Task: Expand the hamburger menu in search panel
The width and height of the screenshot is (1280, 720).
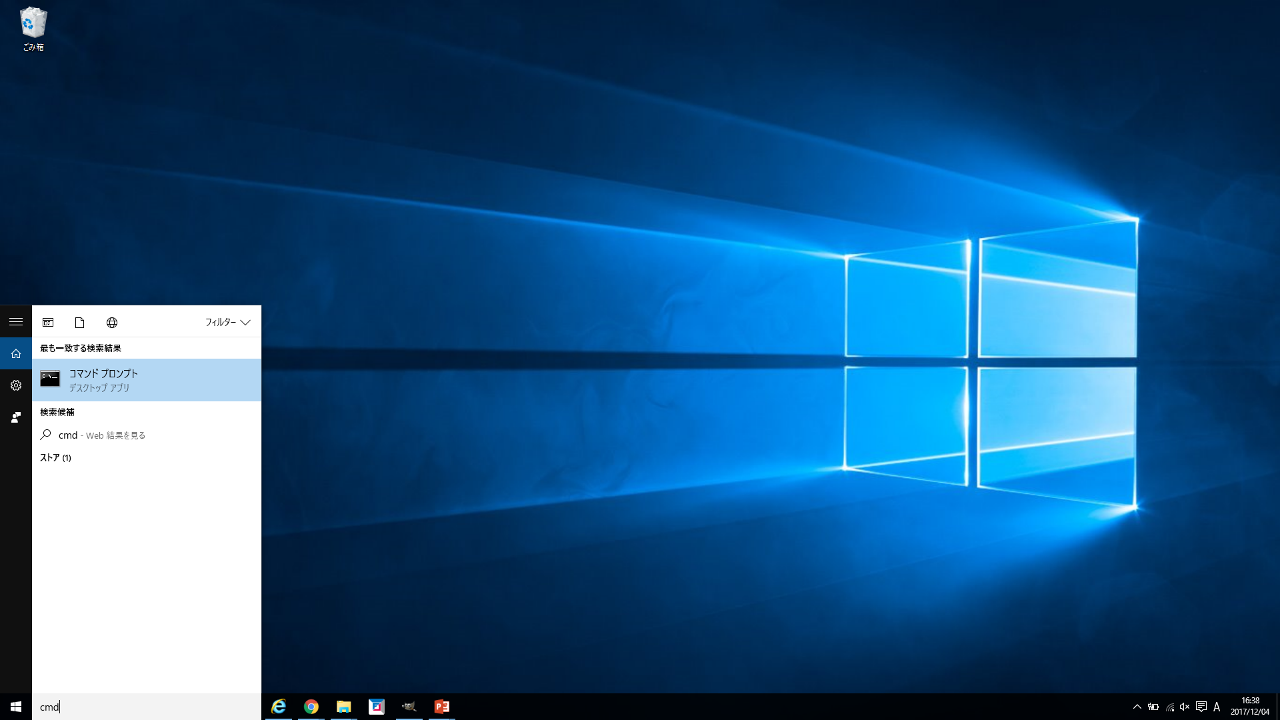Action: click(16, 321)
